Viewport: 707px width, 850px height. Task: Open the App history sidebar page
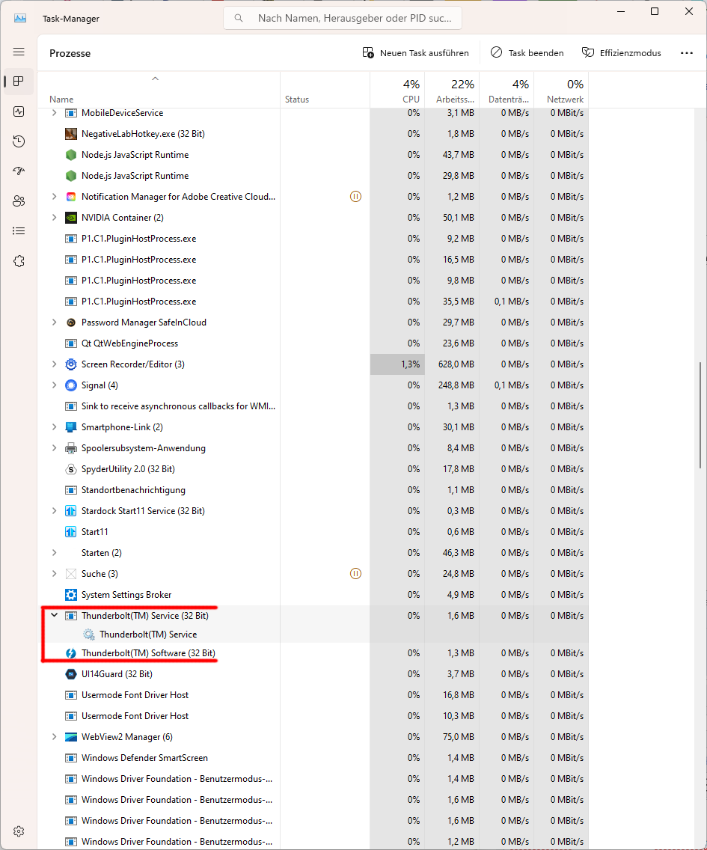pyautogui.click(x=18, y=141)
